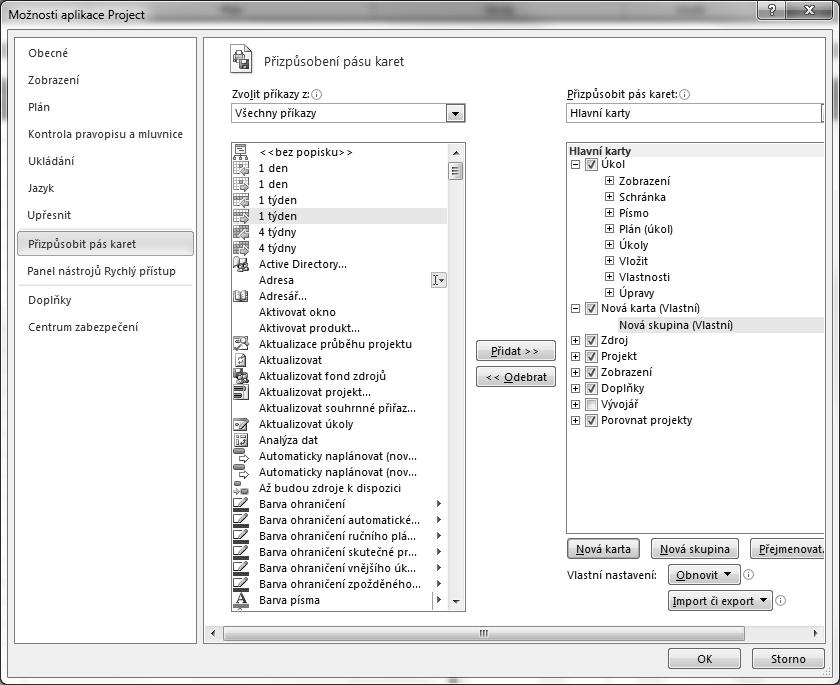Click the Barva ohraničení automatické icon
This screenshot has height=685, width=840.
click(241, 520)
